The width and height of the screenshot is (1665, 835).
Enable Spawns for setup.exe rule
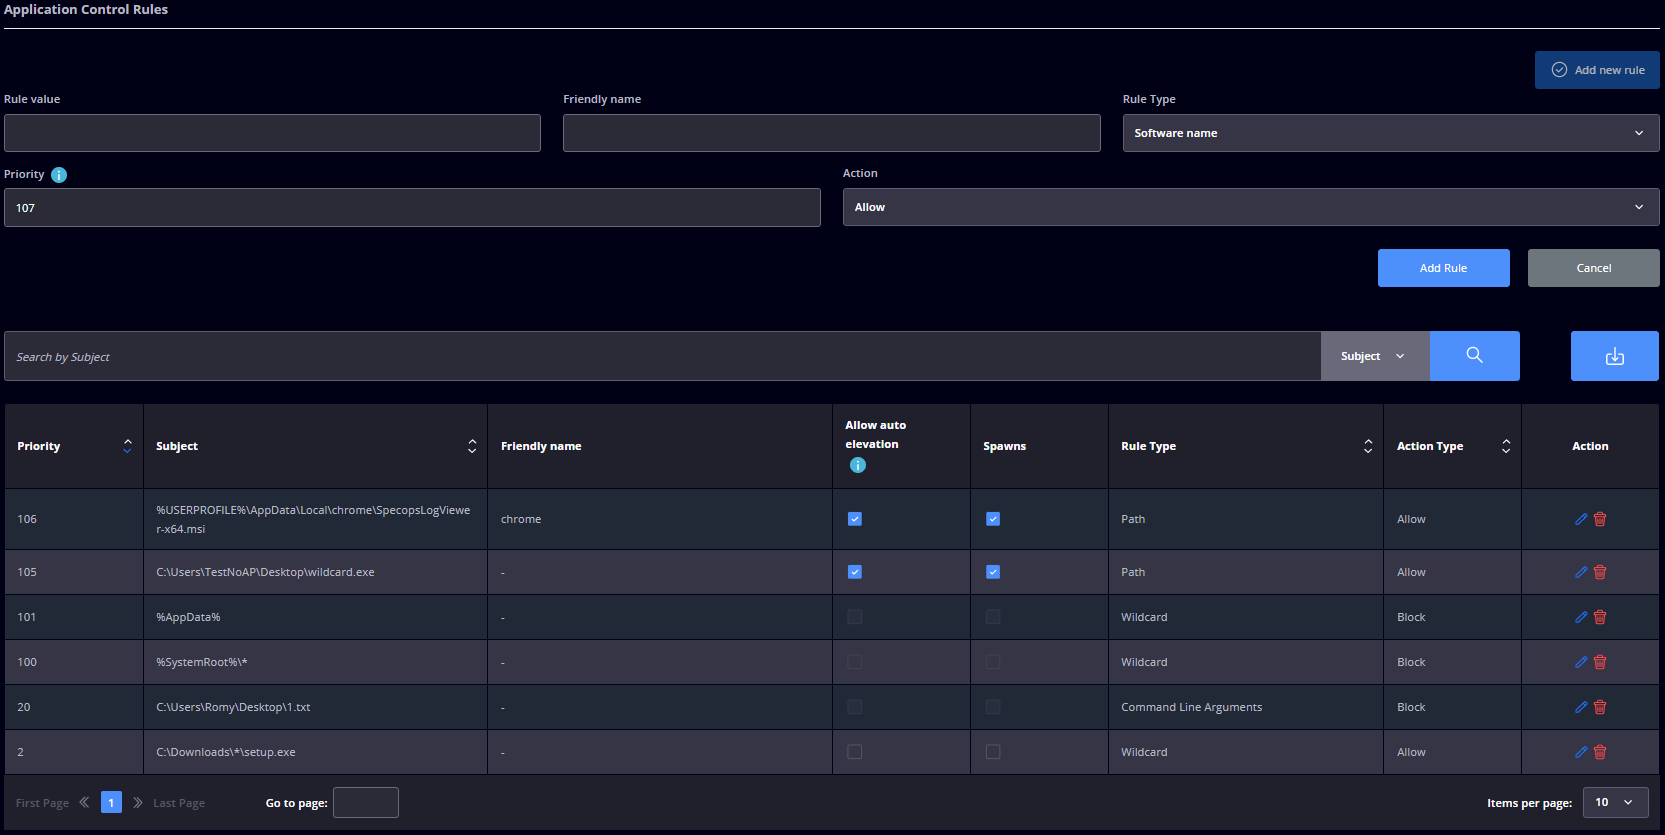point(993,752)
